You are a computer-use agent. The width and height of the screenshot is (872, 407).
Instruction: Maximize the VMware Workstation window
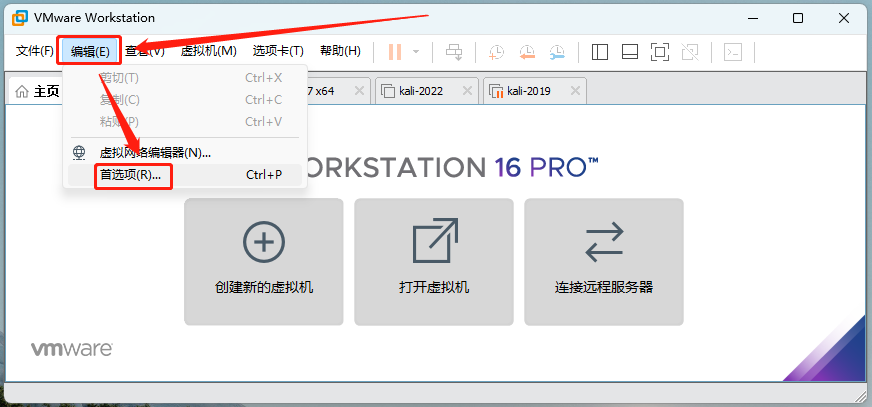click(798, 18)
